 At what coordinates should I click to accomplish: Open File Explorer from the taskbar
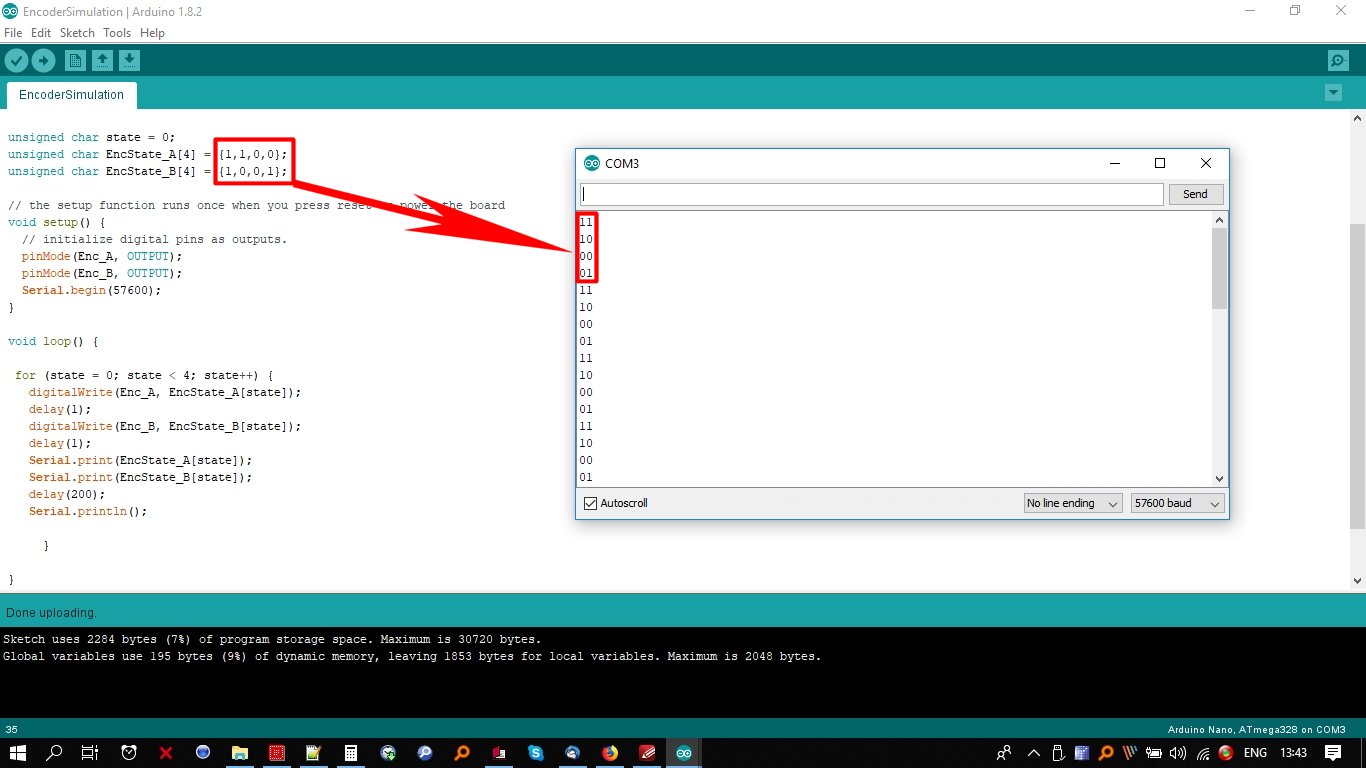pos(240,753)
